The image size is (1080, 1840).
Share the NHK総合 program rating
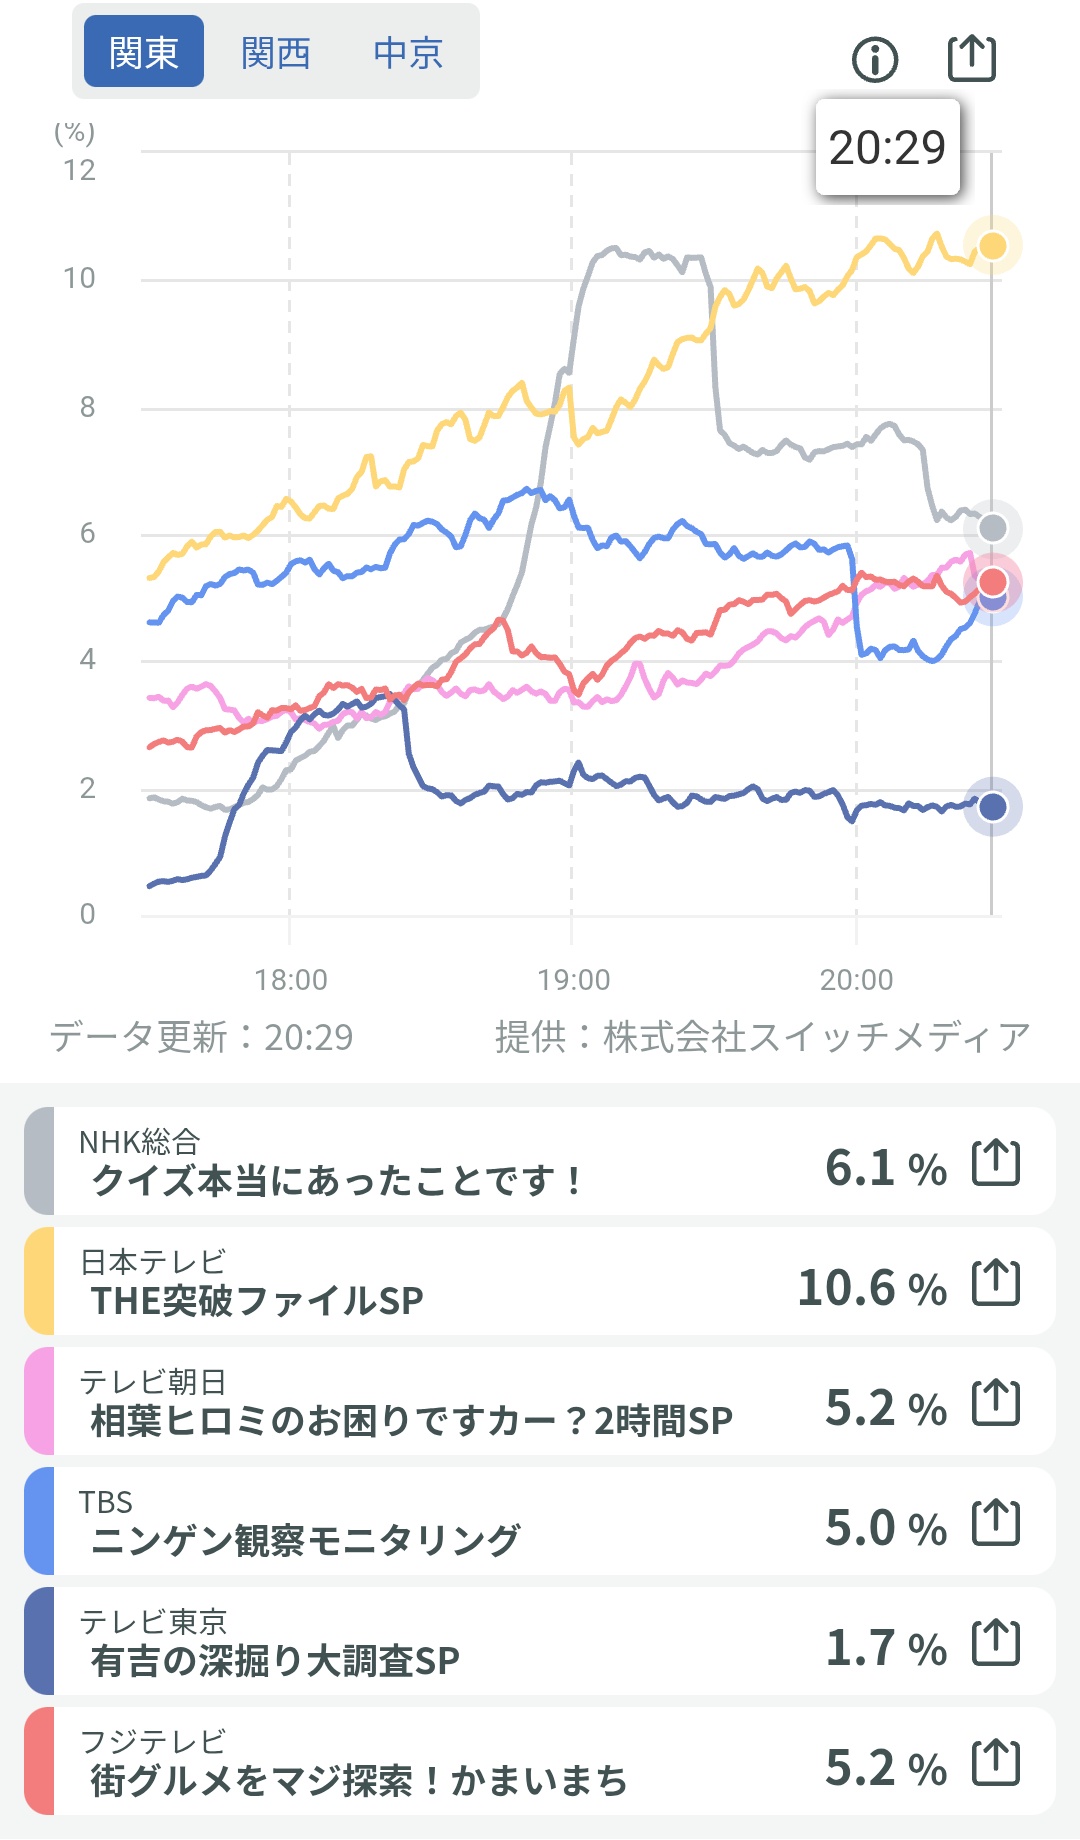tap(996, 1163)
